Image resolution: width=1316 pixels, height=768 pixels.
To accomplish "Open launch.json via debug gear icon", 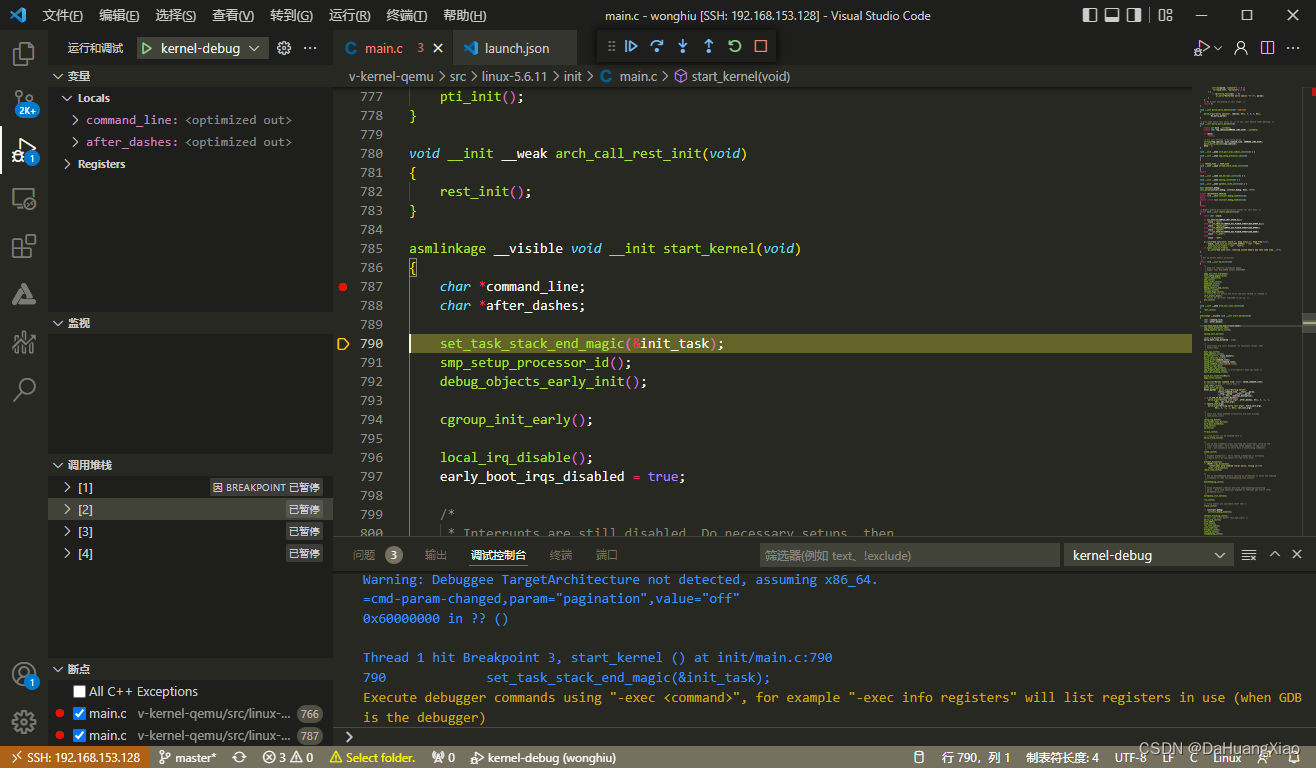I will [284, 48].
